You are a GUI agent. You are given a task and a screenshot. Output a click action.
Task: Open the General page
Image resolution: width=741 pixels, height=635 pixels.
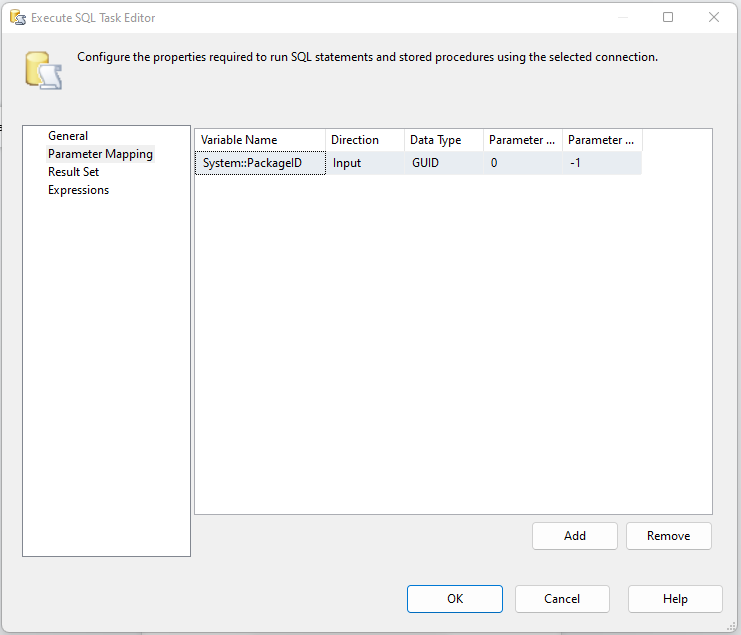tap(68, 136)
